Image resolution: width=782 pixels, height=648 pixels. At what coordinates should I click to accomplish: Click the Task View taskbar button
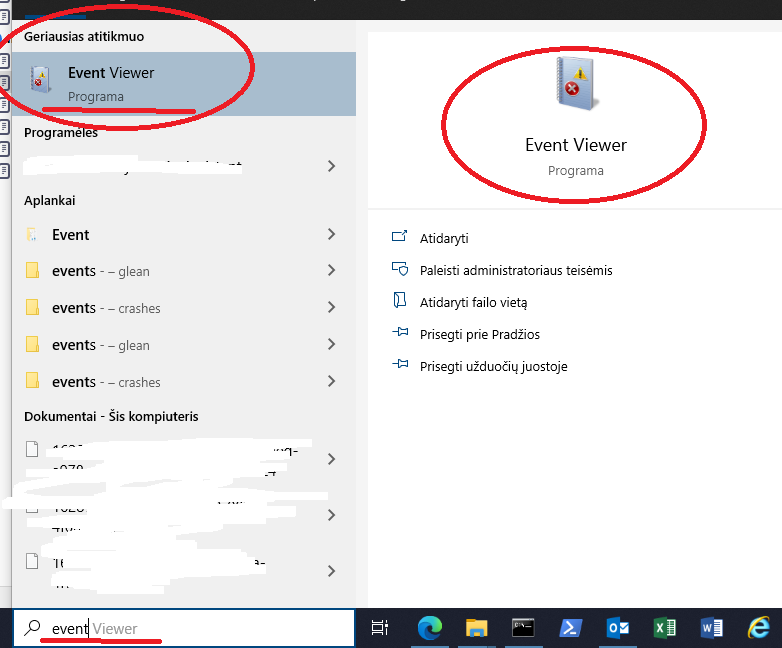(x=380, y=628)
